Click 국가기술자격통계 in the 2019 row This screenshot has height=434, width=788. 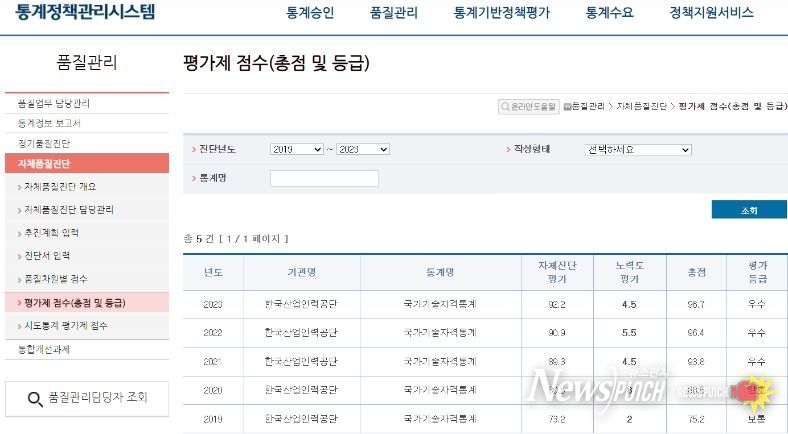pyautogui.click(x=440, y=419)
